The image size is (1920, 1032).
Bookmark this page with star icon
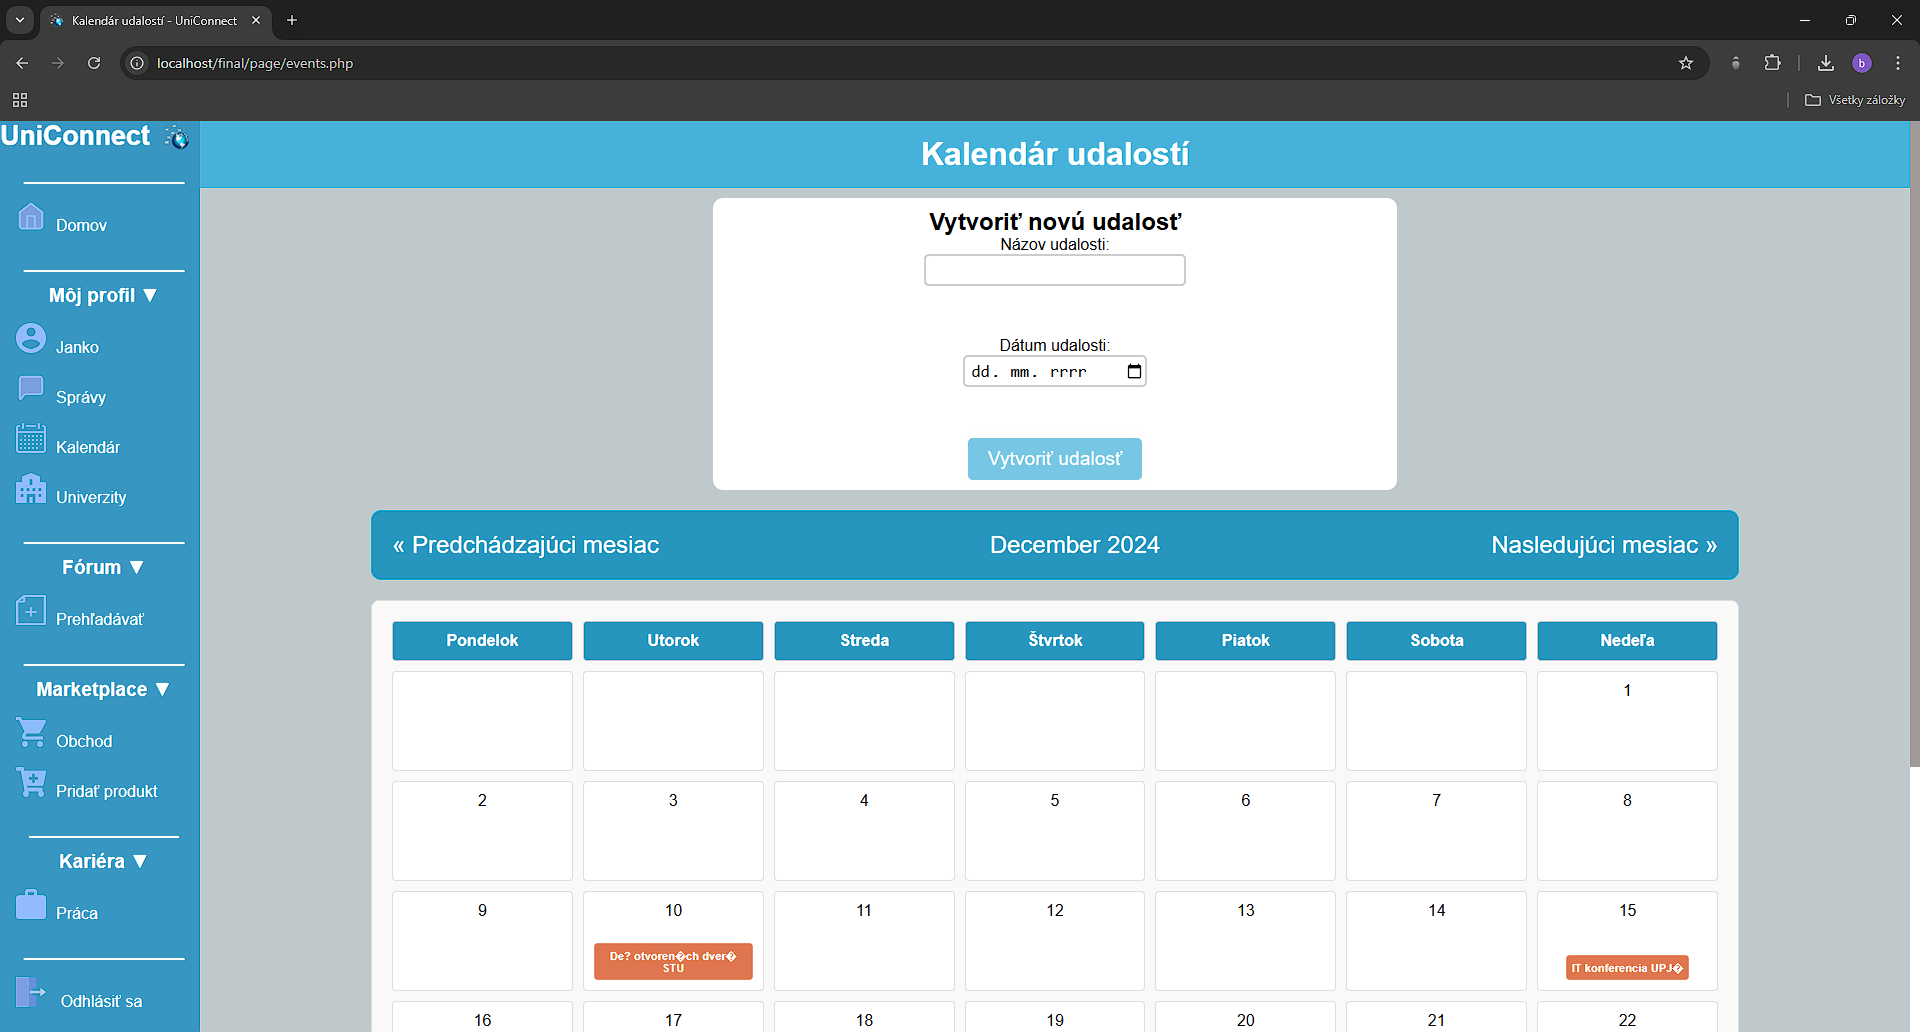click(1686, 63)
